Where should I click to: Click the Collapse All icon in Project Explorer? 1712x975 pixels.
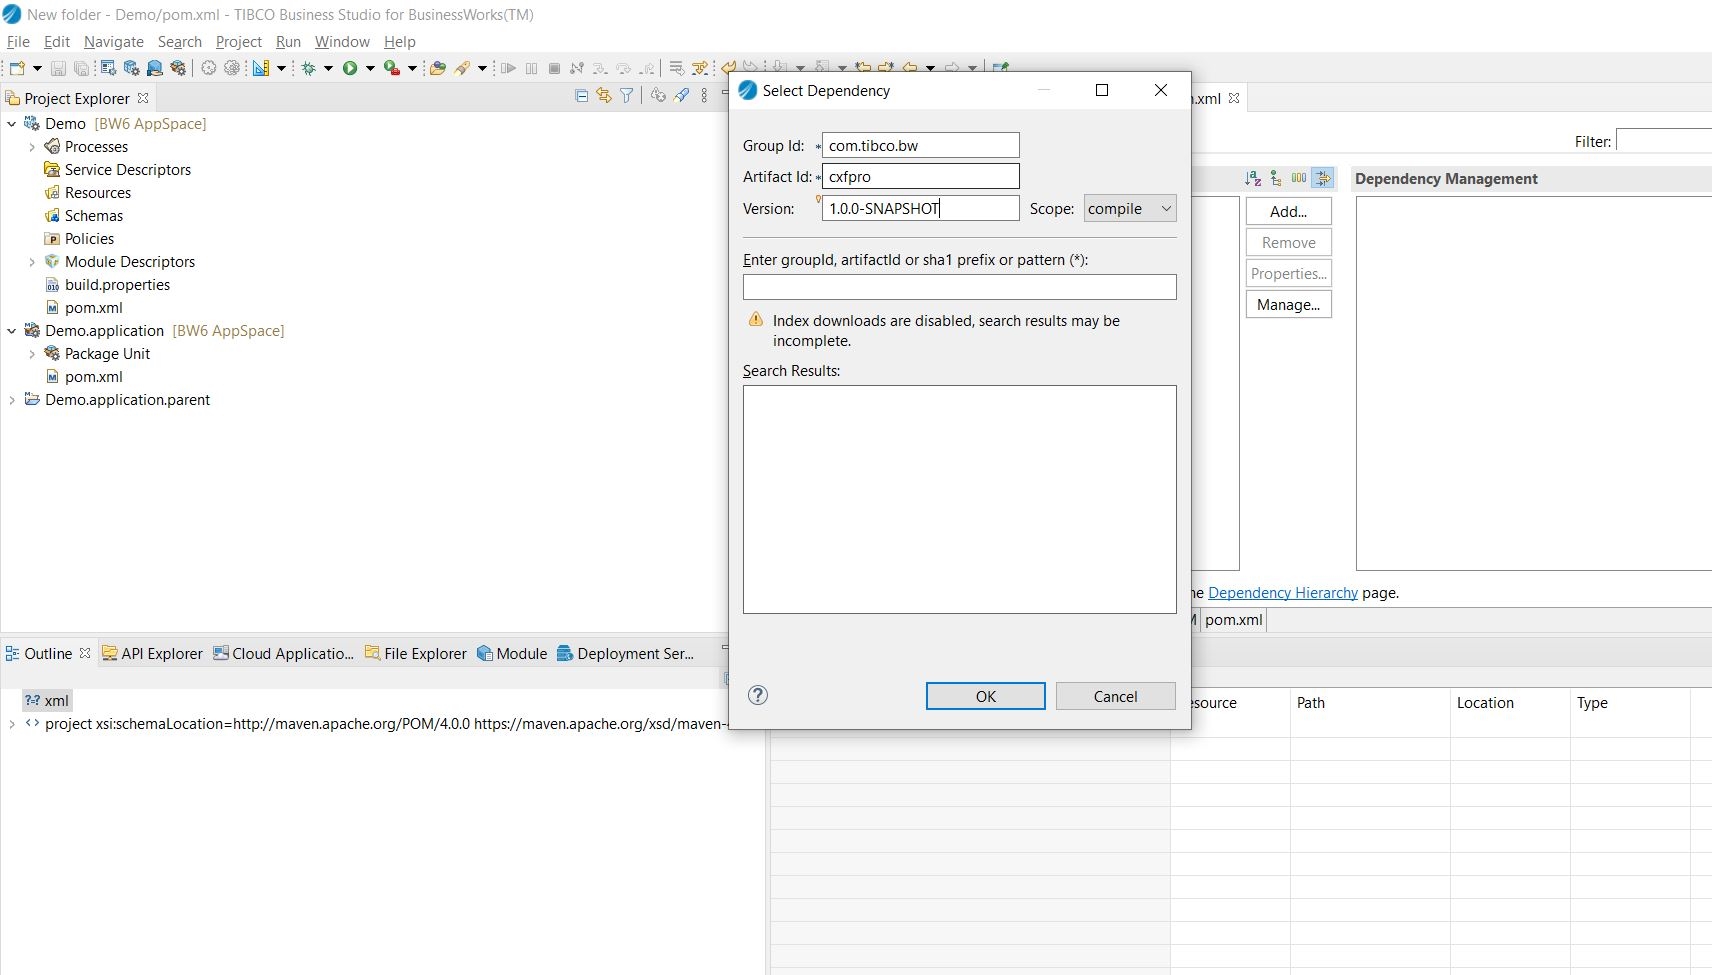pyautogui.click(x=582, y=96)
